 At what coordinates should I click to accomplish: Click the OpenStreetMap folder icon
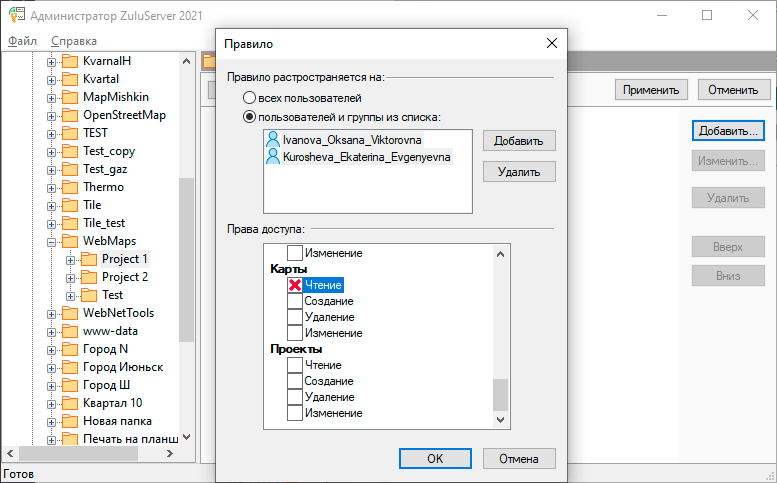pyautogui.click(x=70, y=115)
